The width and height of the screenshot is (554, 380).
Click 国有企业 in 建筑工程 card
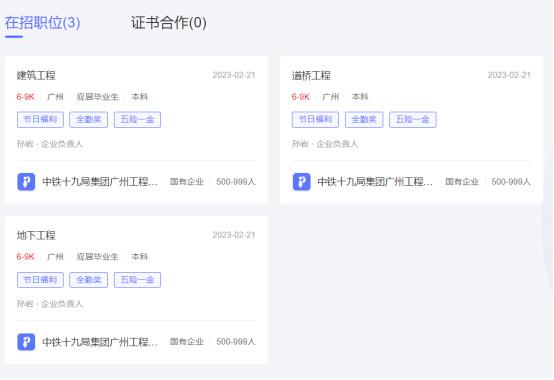coord(187,182)
